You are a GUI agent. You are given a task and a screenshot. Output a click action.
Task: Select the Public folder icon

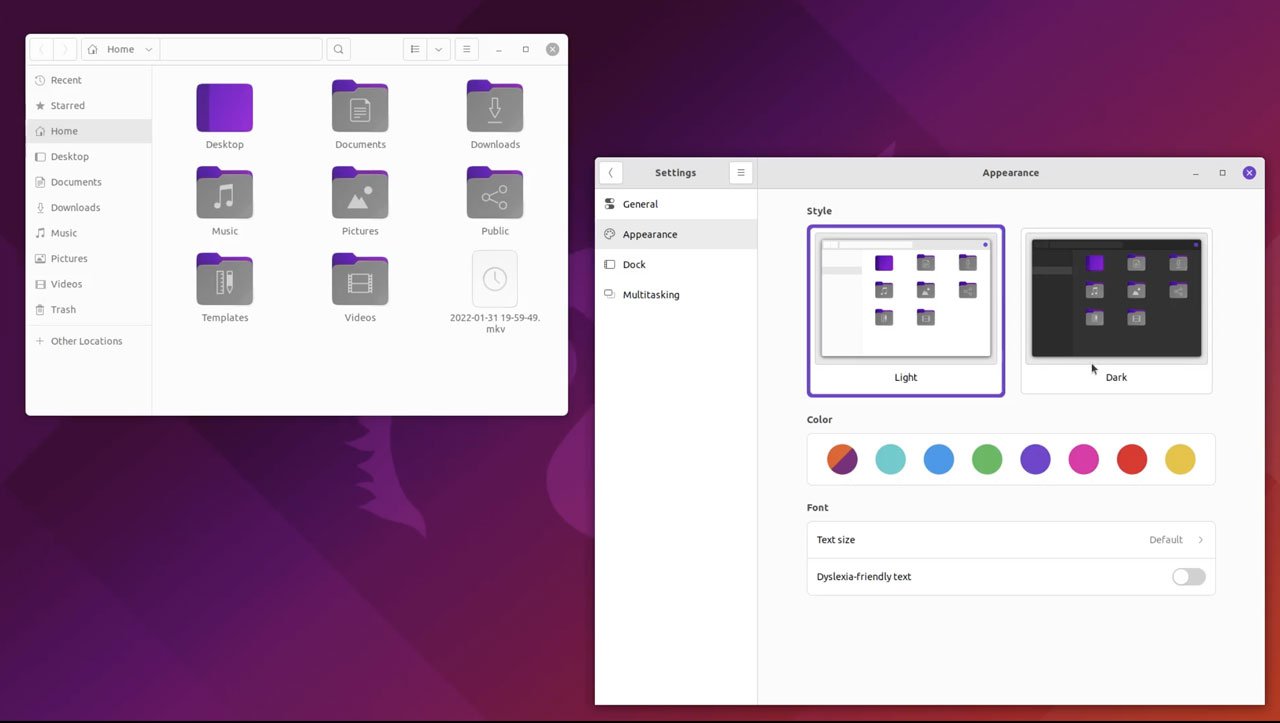click(495, 193)
